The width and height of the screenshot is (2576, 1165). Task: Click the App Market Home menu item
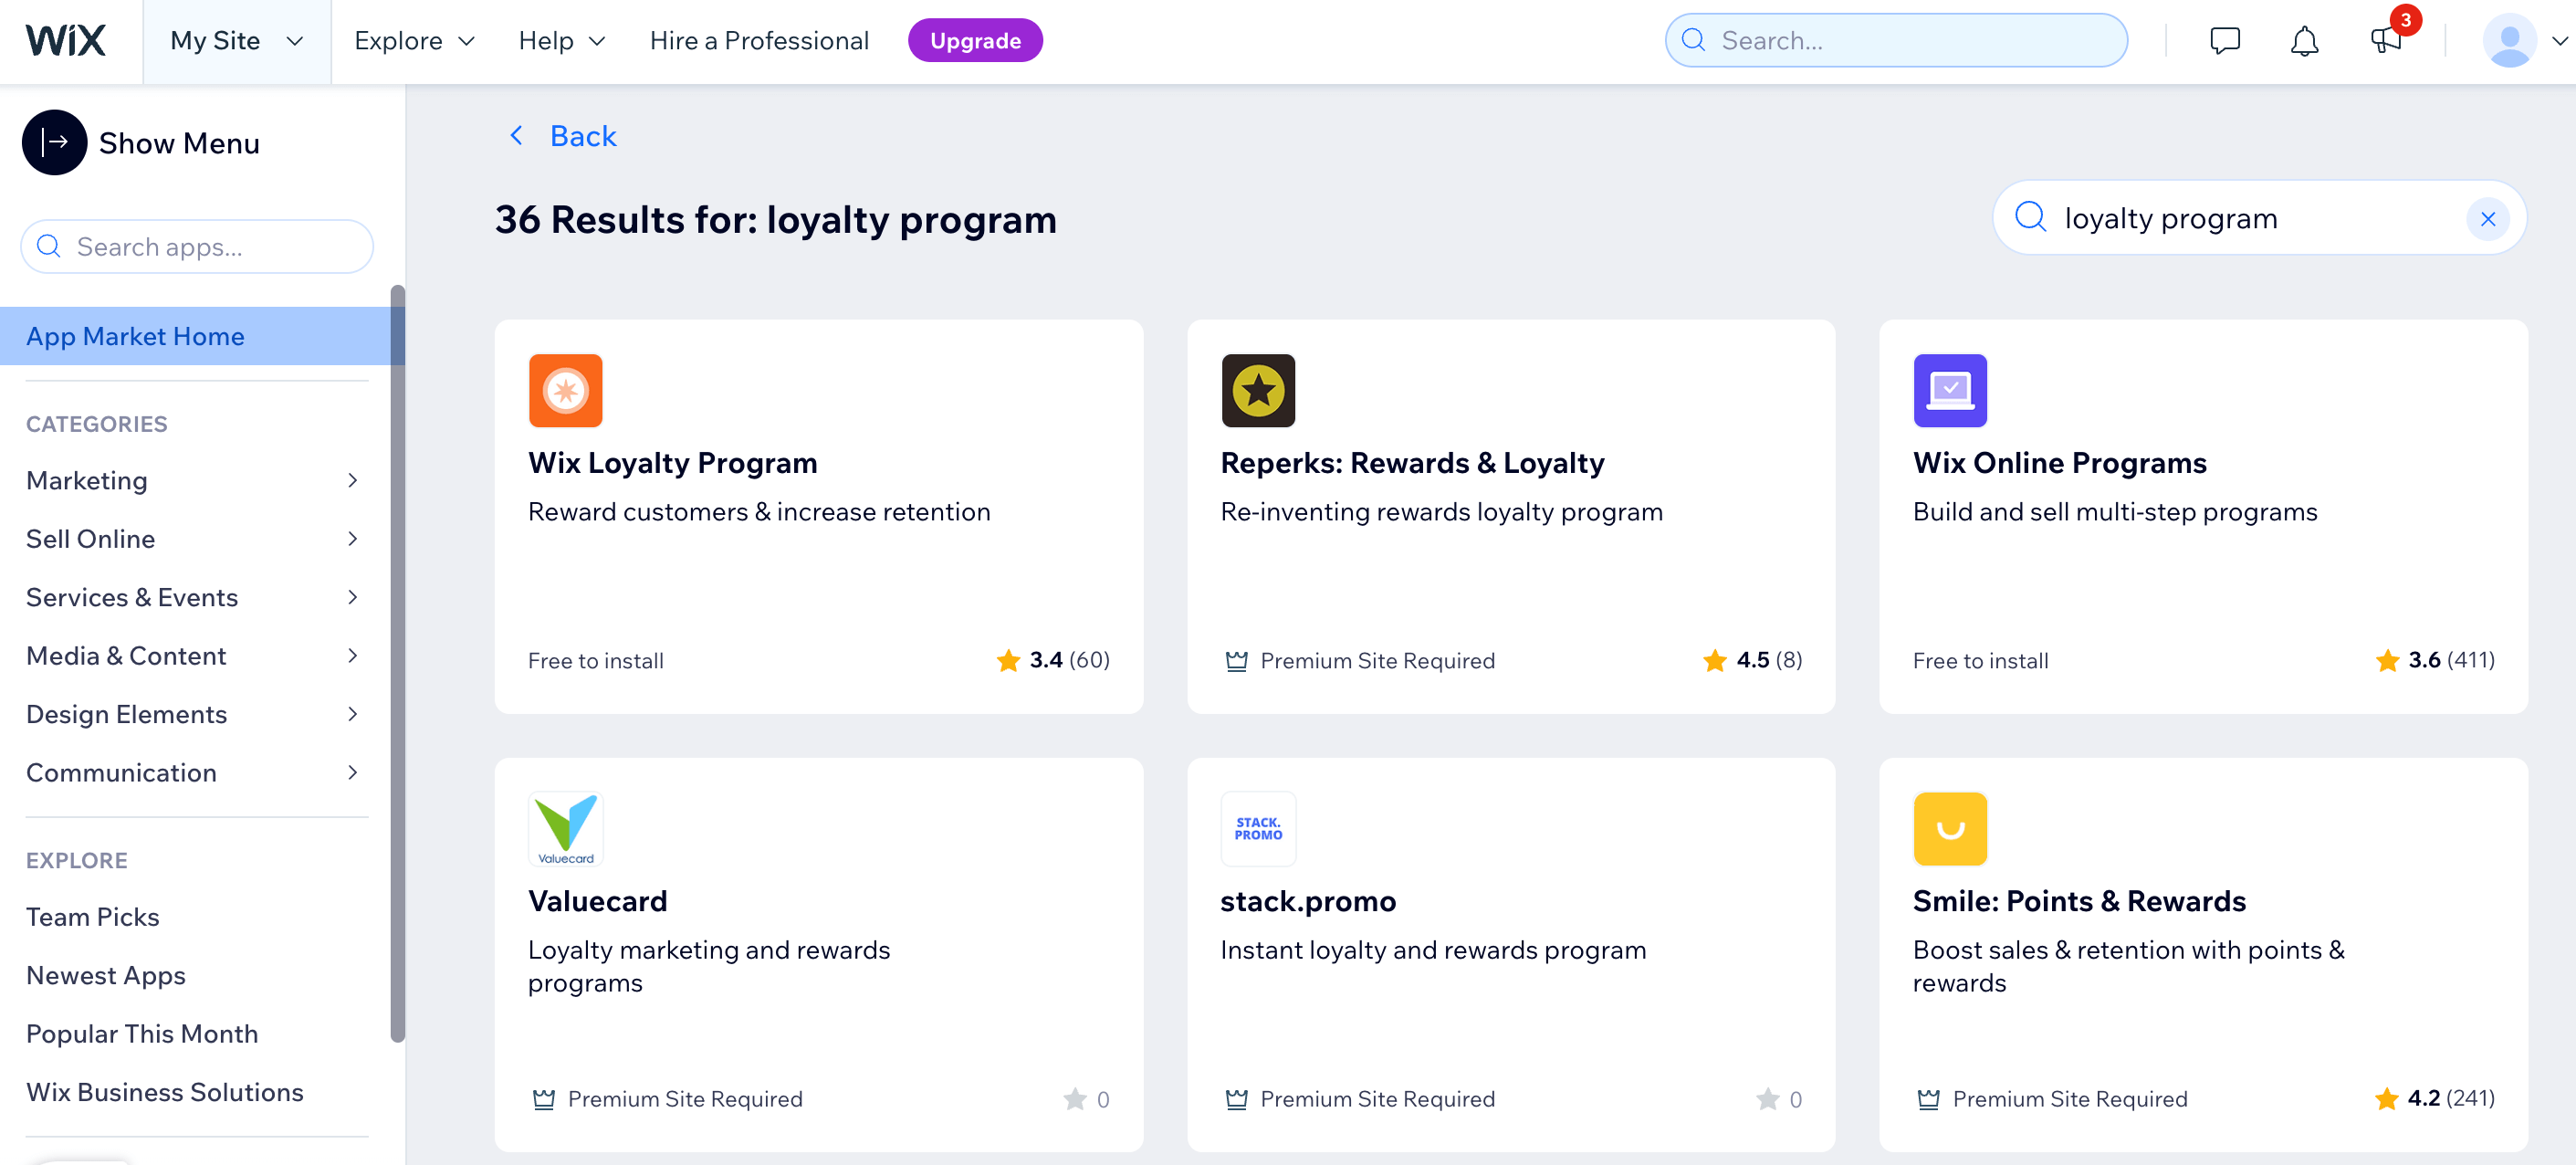pos(135,335)
